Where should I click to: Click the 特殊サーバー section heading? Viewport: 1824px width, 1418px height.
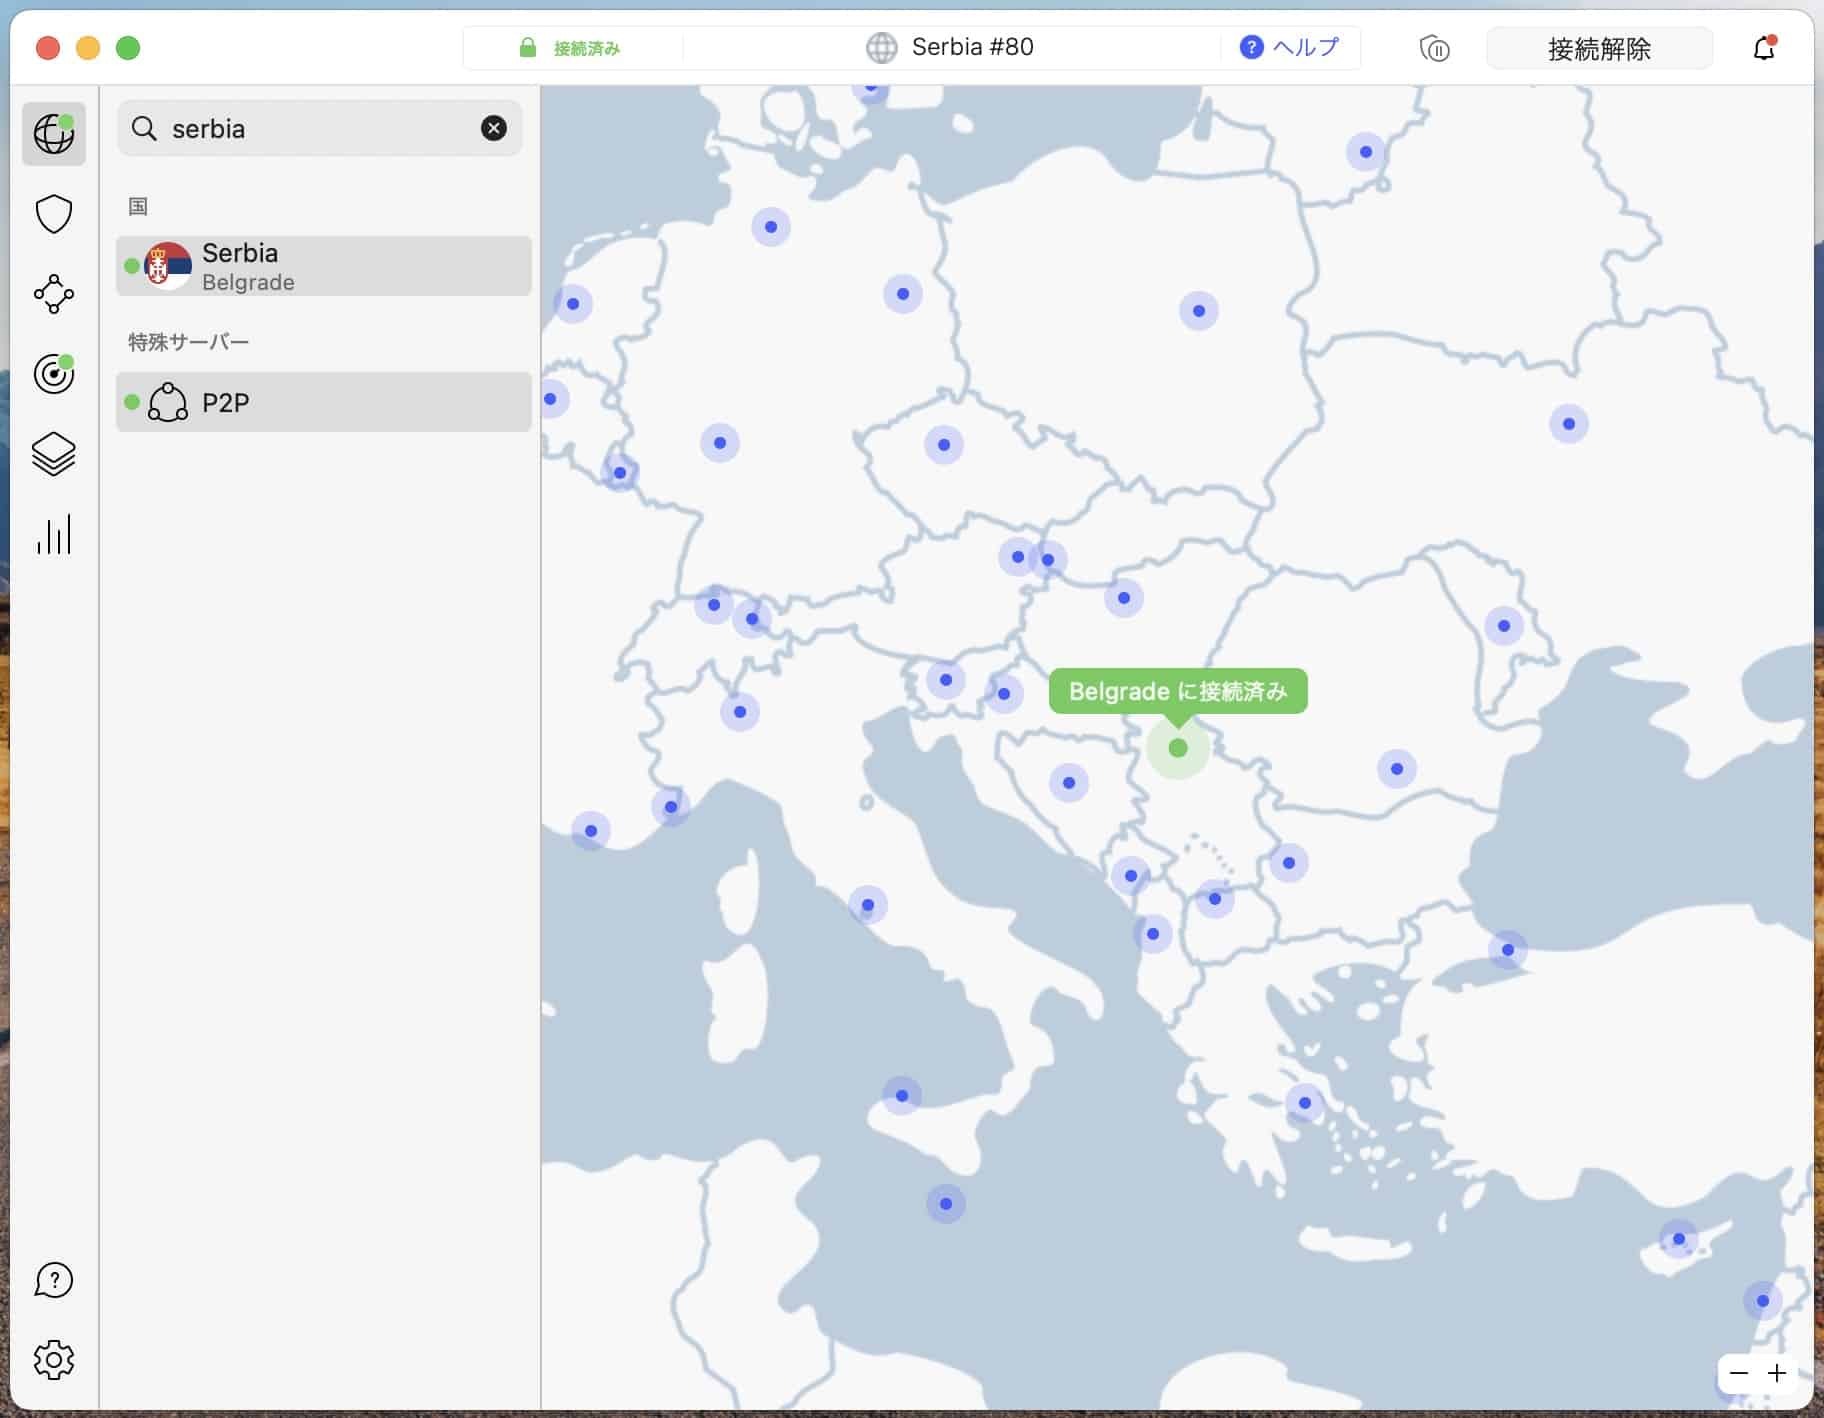[188, 342]
